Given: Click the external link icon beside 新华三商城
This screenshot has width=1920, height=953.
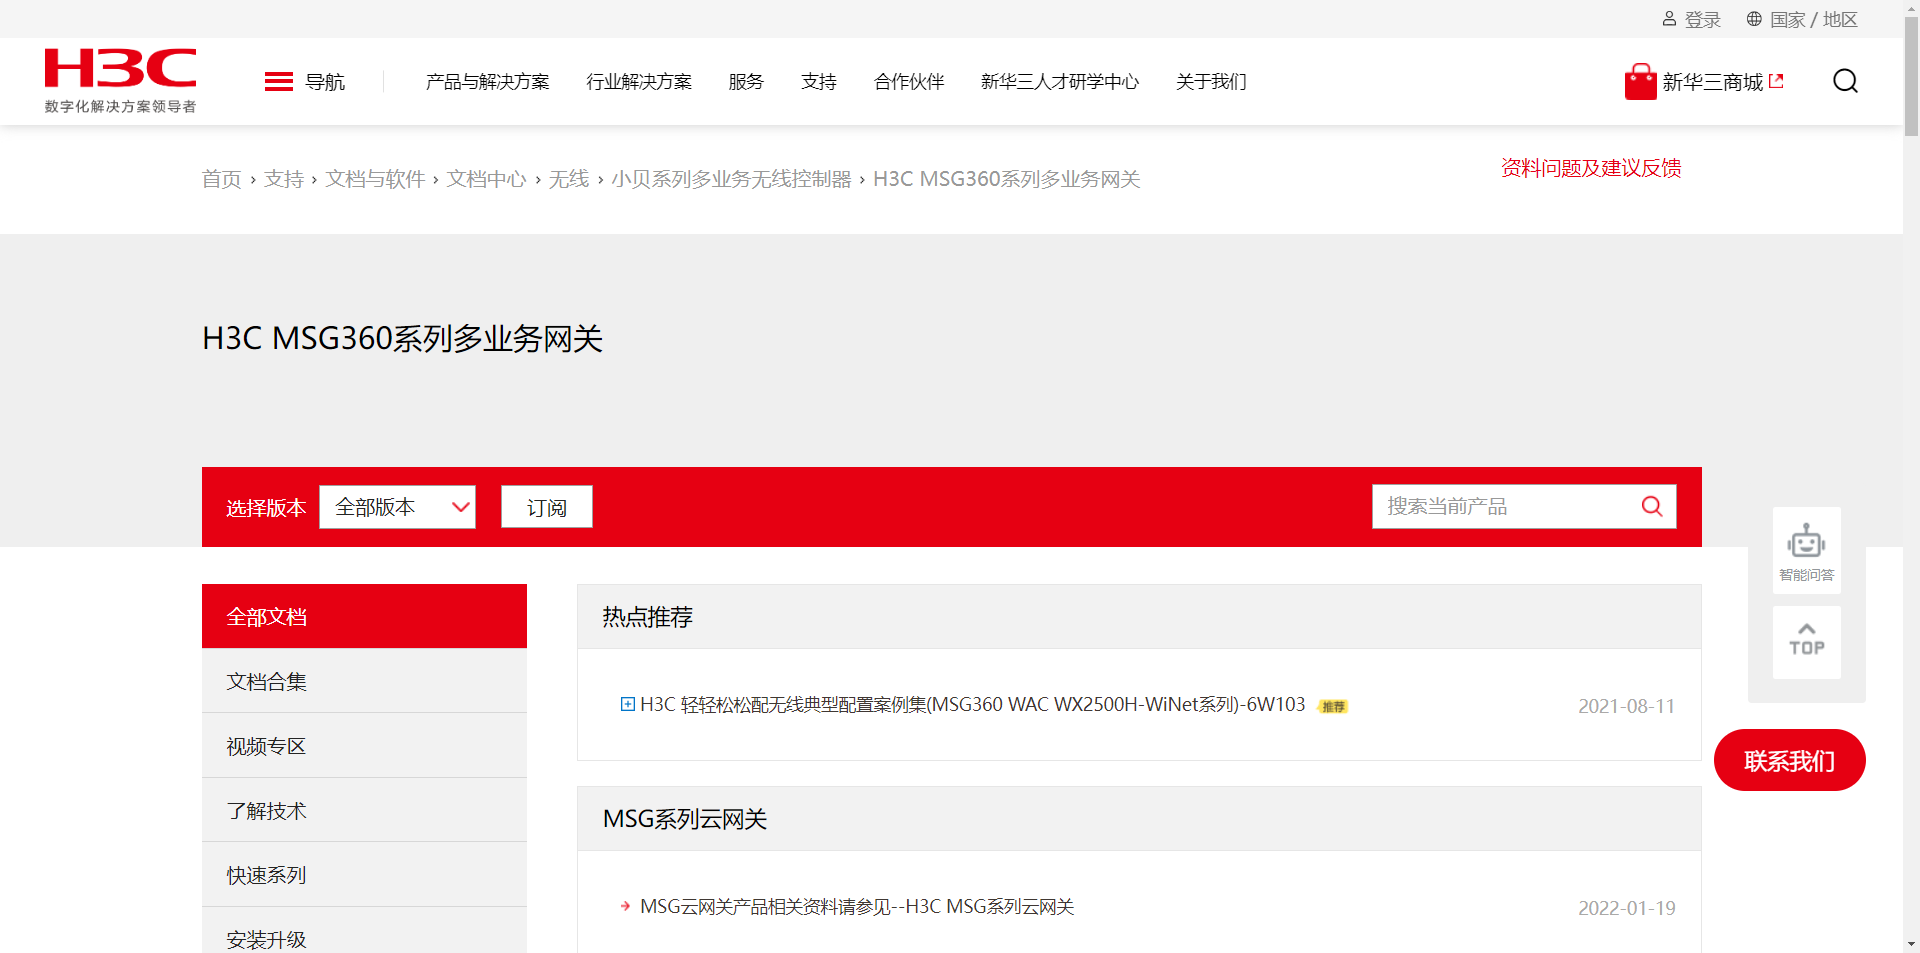Looking at the screenshot, I should click(1776, 81).
